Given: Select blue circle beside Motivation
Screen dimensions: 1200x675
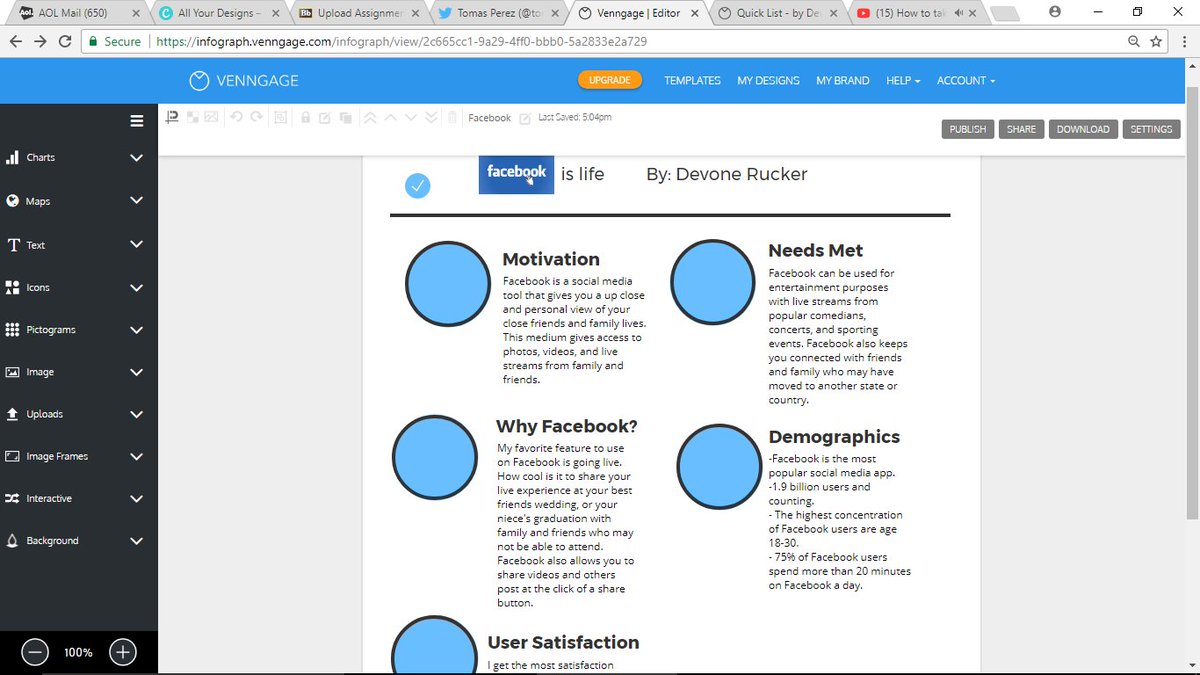Looking at the screenshot, I should pyautogui.click(x=448, y=284).
